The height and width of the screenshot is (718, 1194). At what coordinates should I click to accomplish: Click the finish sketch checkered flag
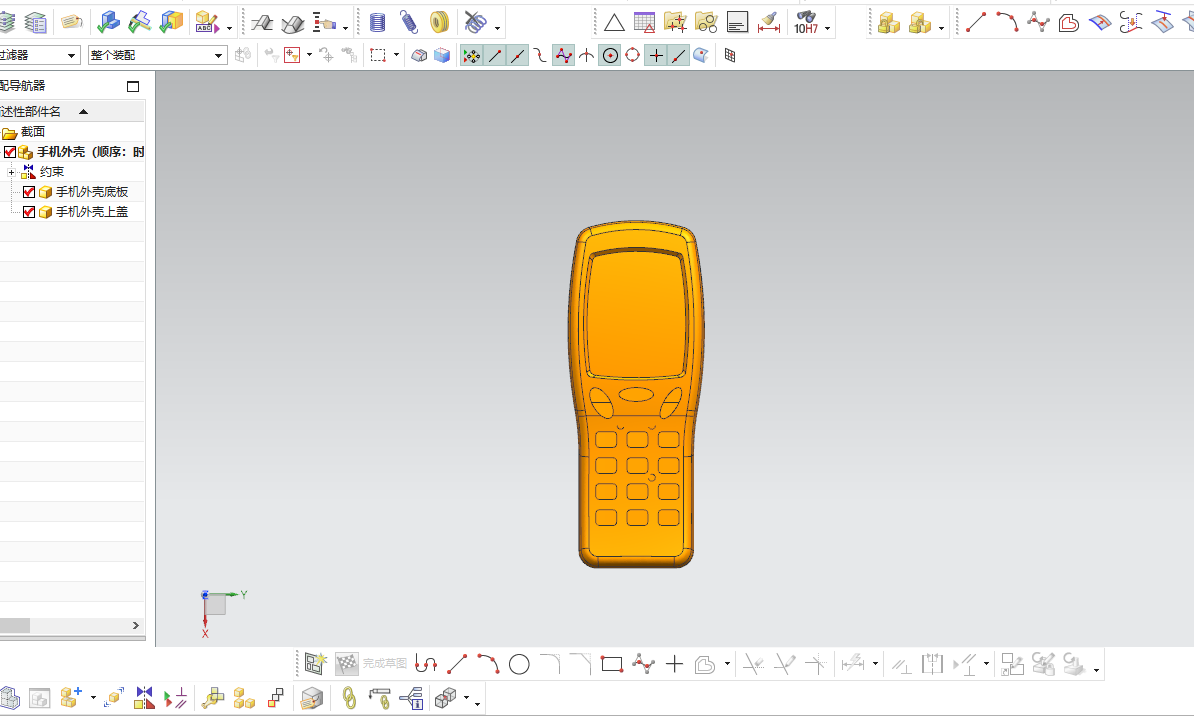coord(346,664)
